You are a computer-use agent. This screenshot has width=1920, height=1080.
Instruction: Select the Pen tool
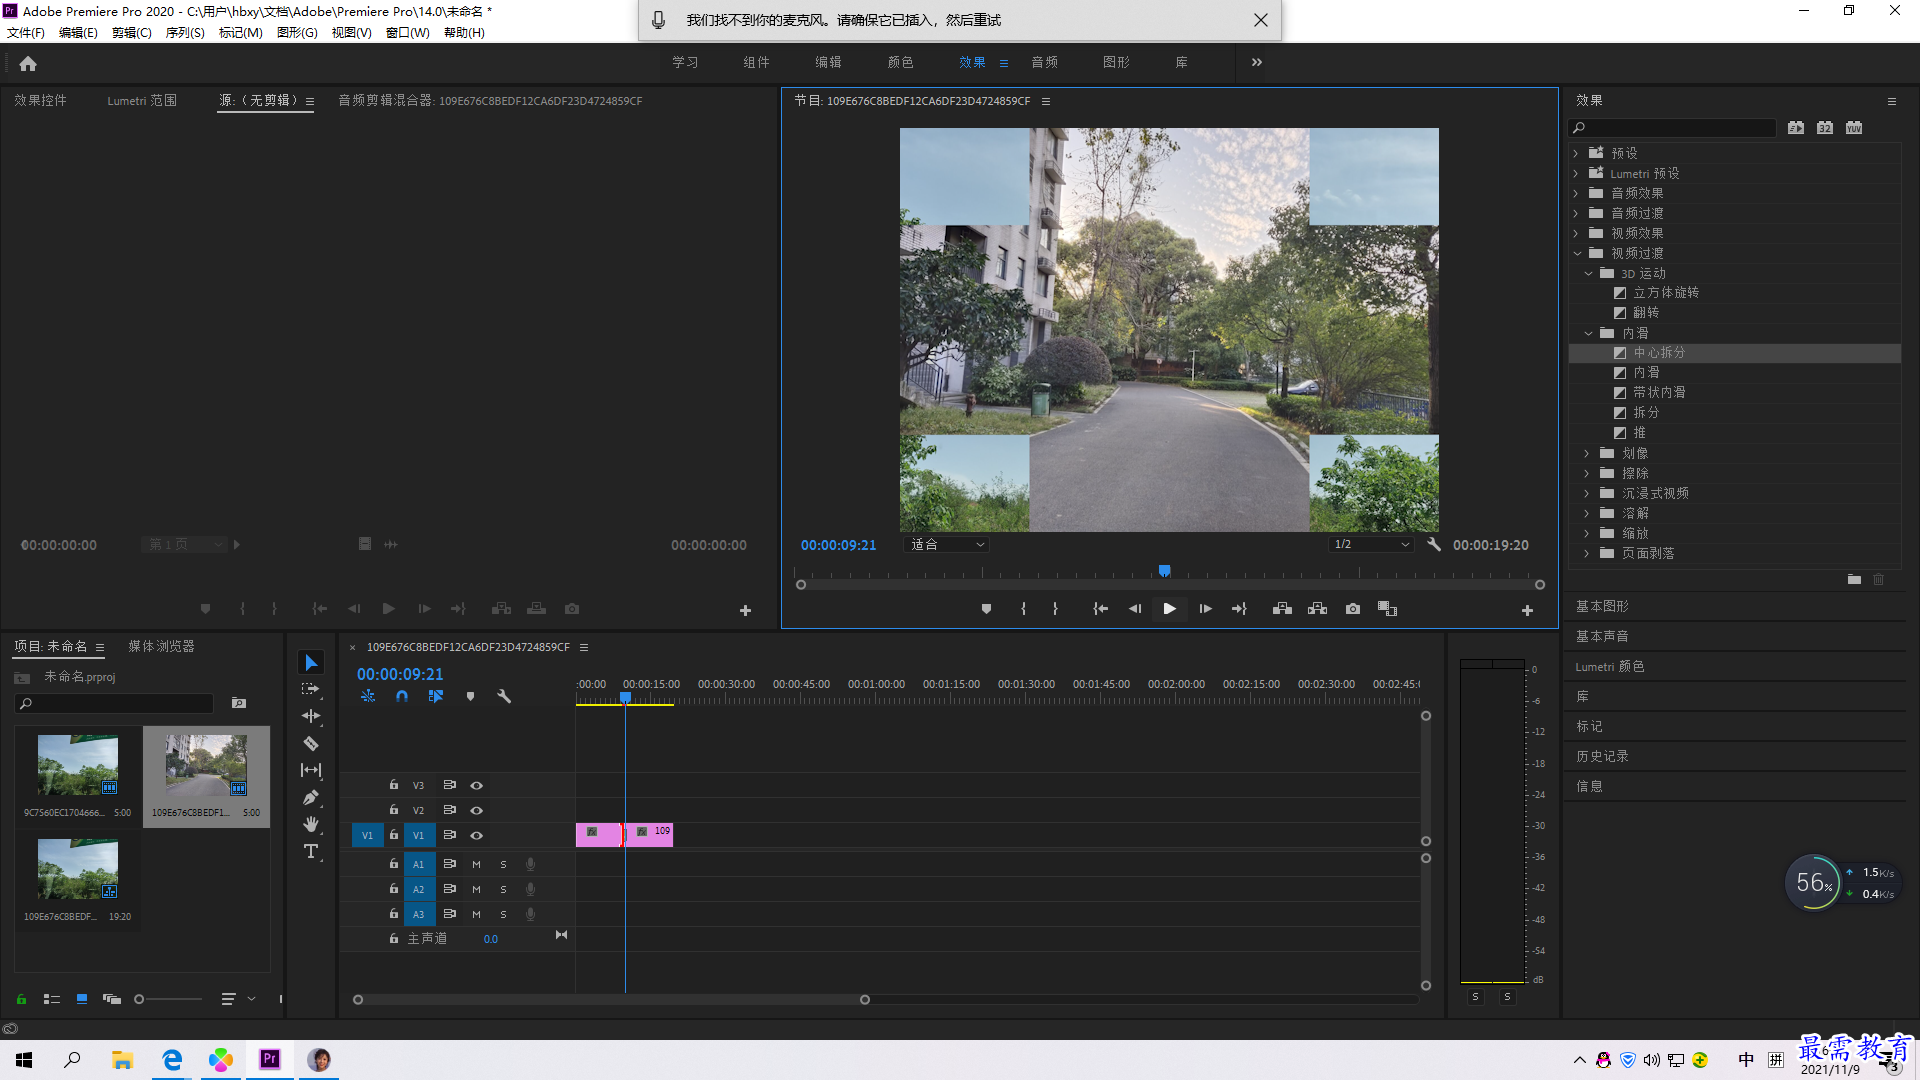311,797
